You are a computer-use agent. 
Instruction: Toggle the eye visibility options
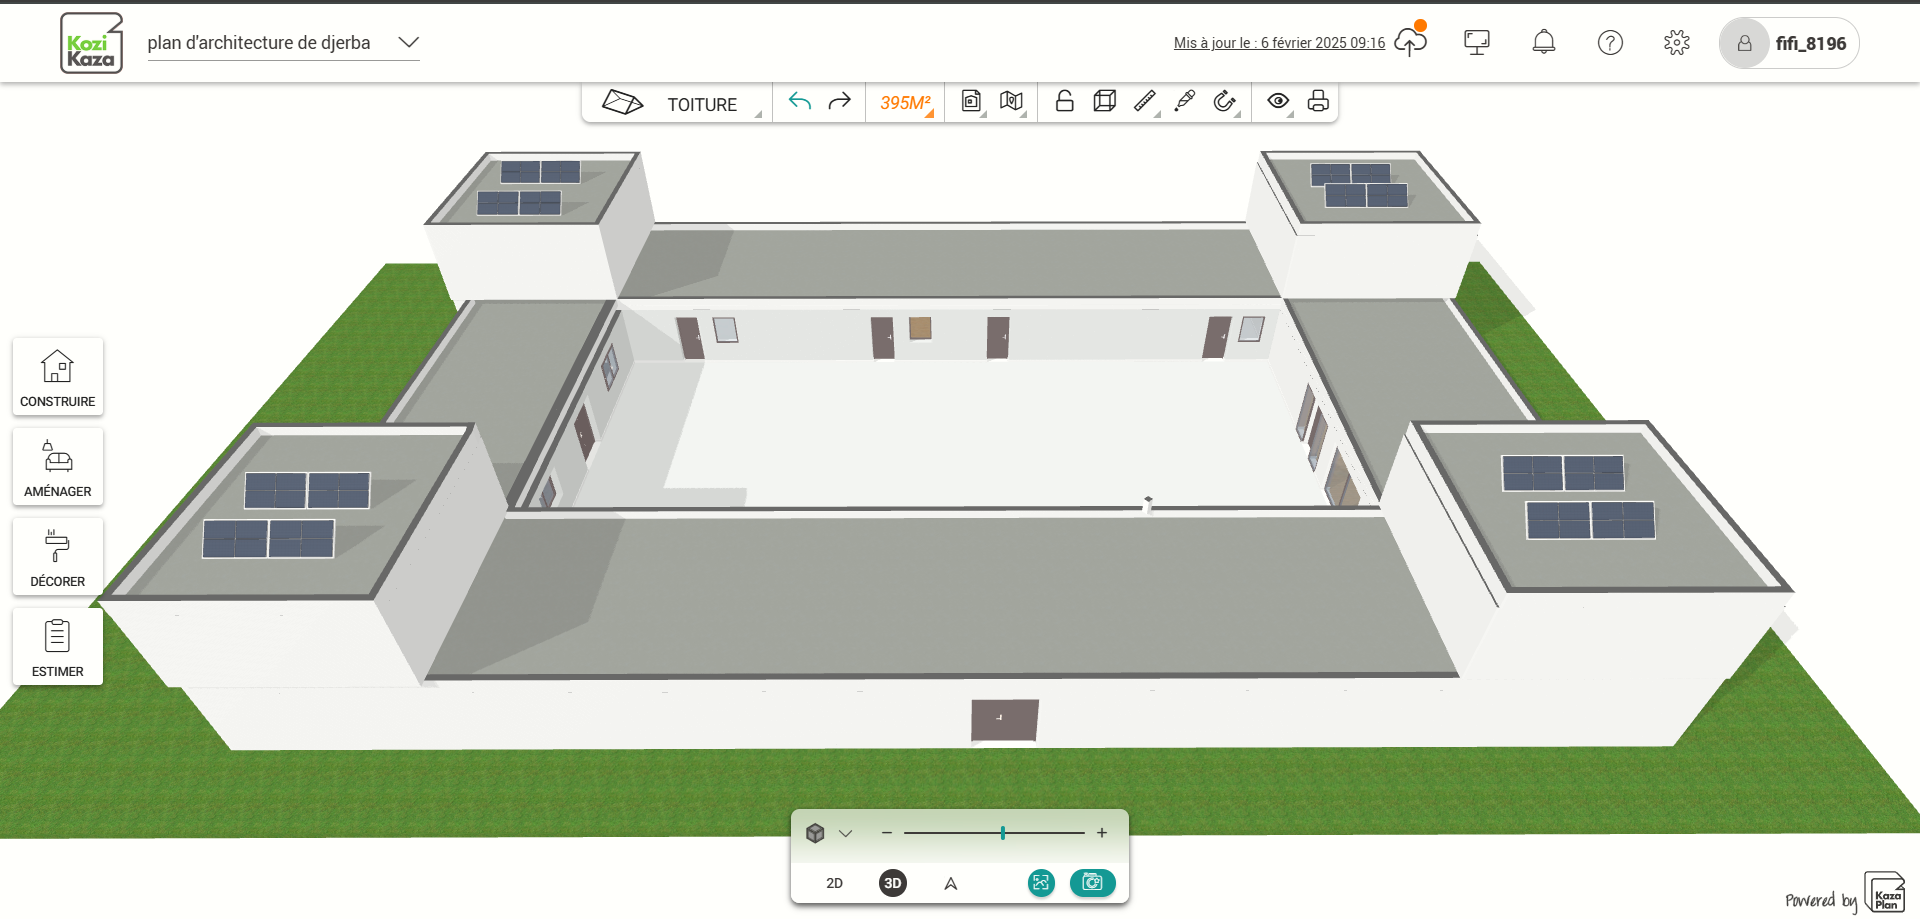tap(1278, 102)
